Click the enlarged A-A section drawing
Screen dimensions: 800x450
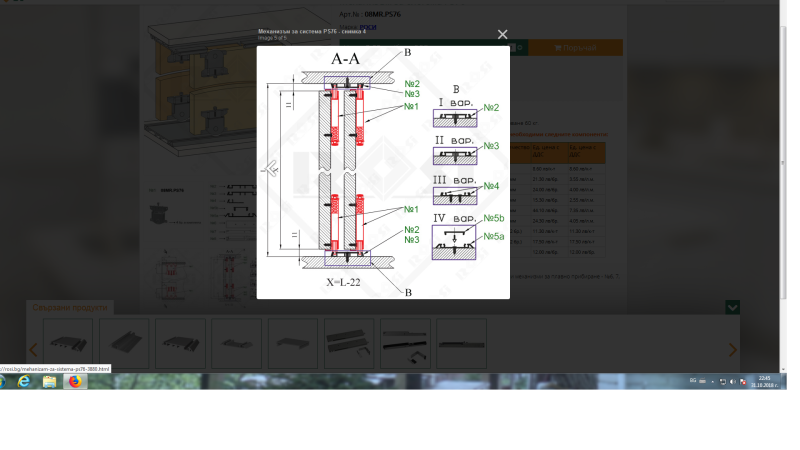(383, 172)
